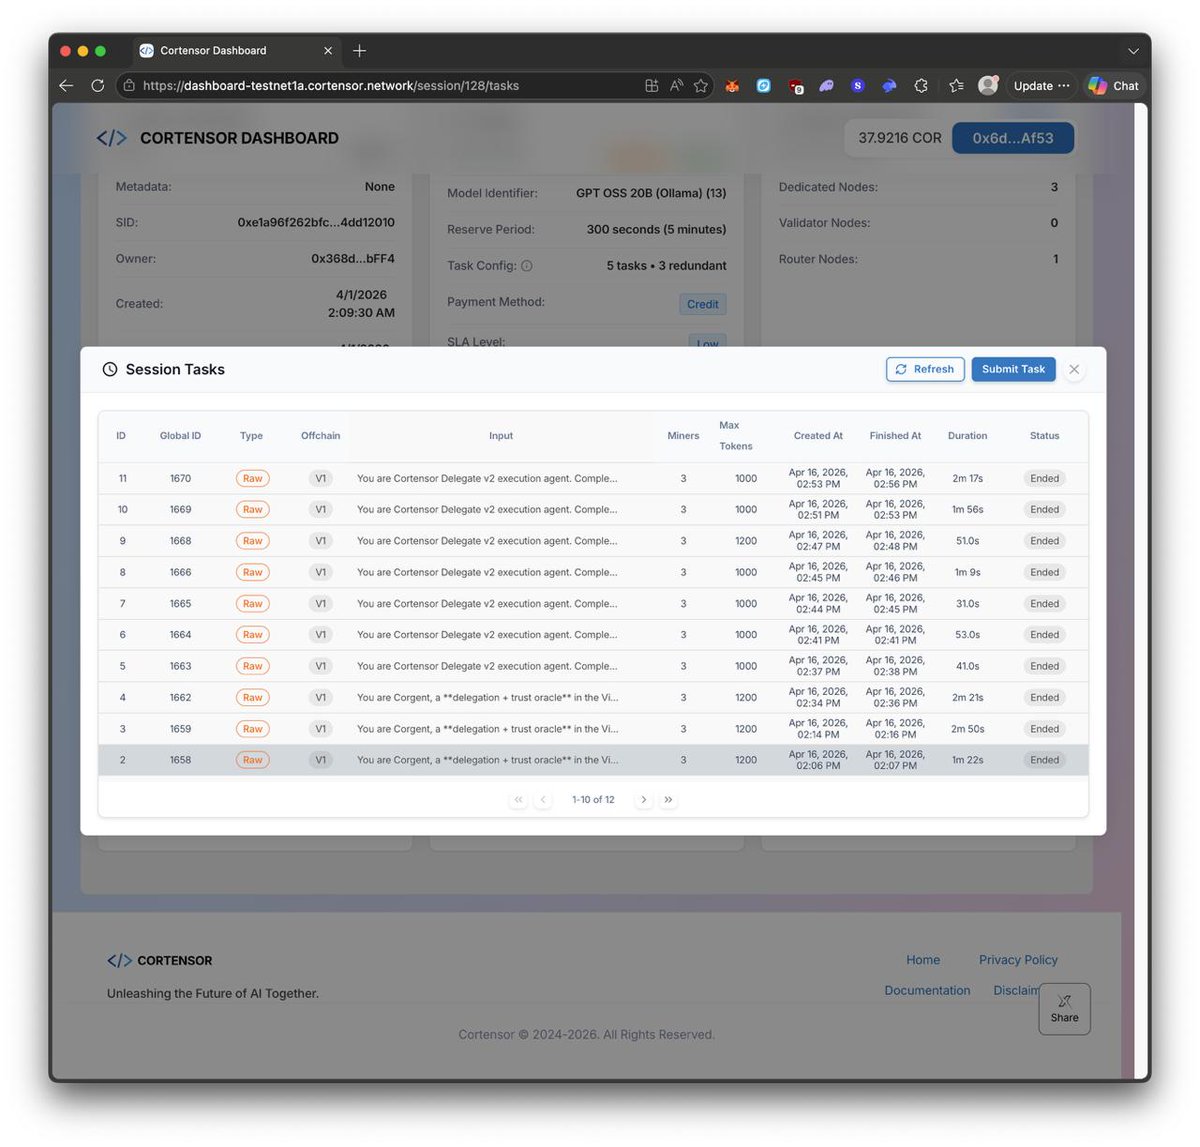The width and height of the screenshot is (1200, 1147).
Task: Click the 1-10 of 12 pagination label
Action: pos(593,800)
